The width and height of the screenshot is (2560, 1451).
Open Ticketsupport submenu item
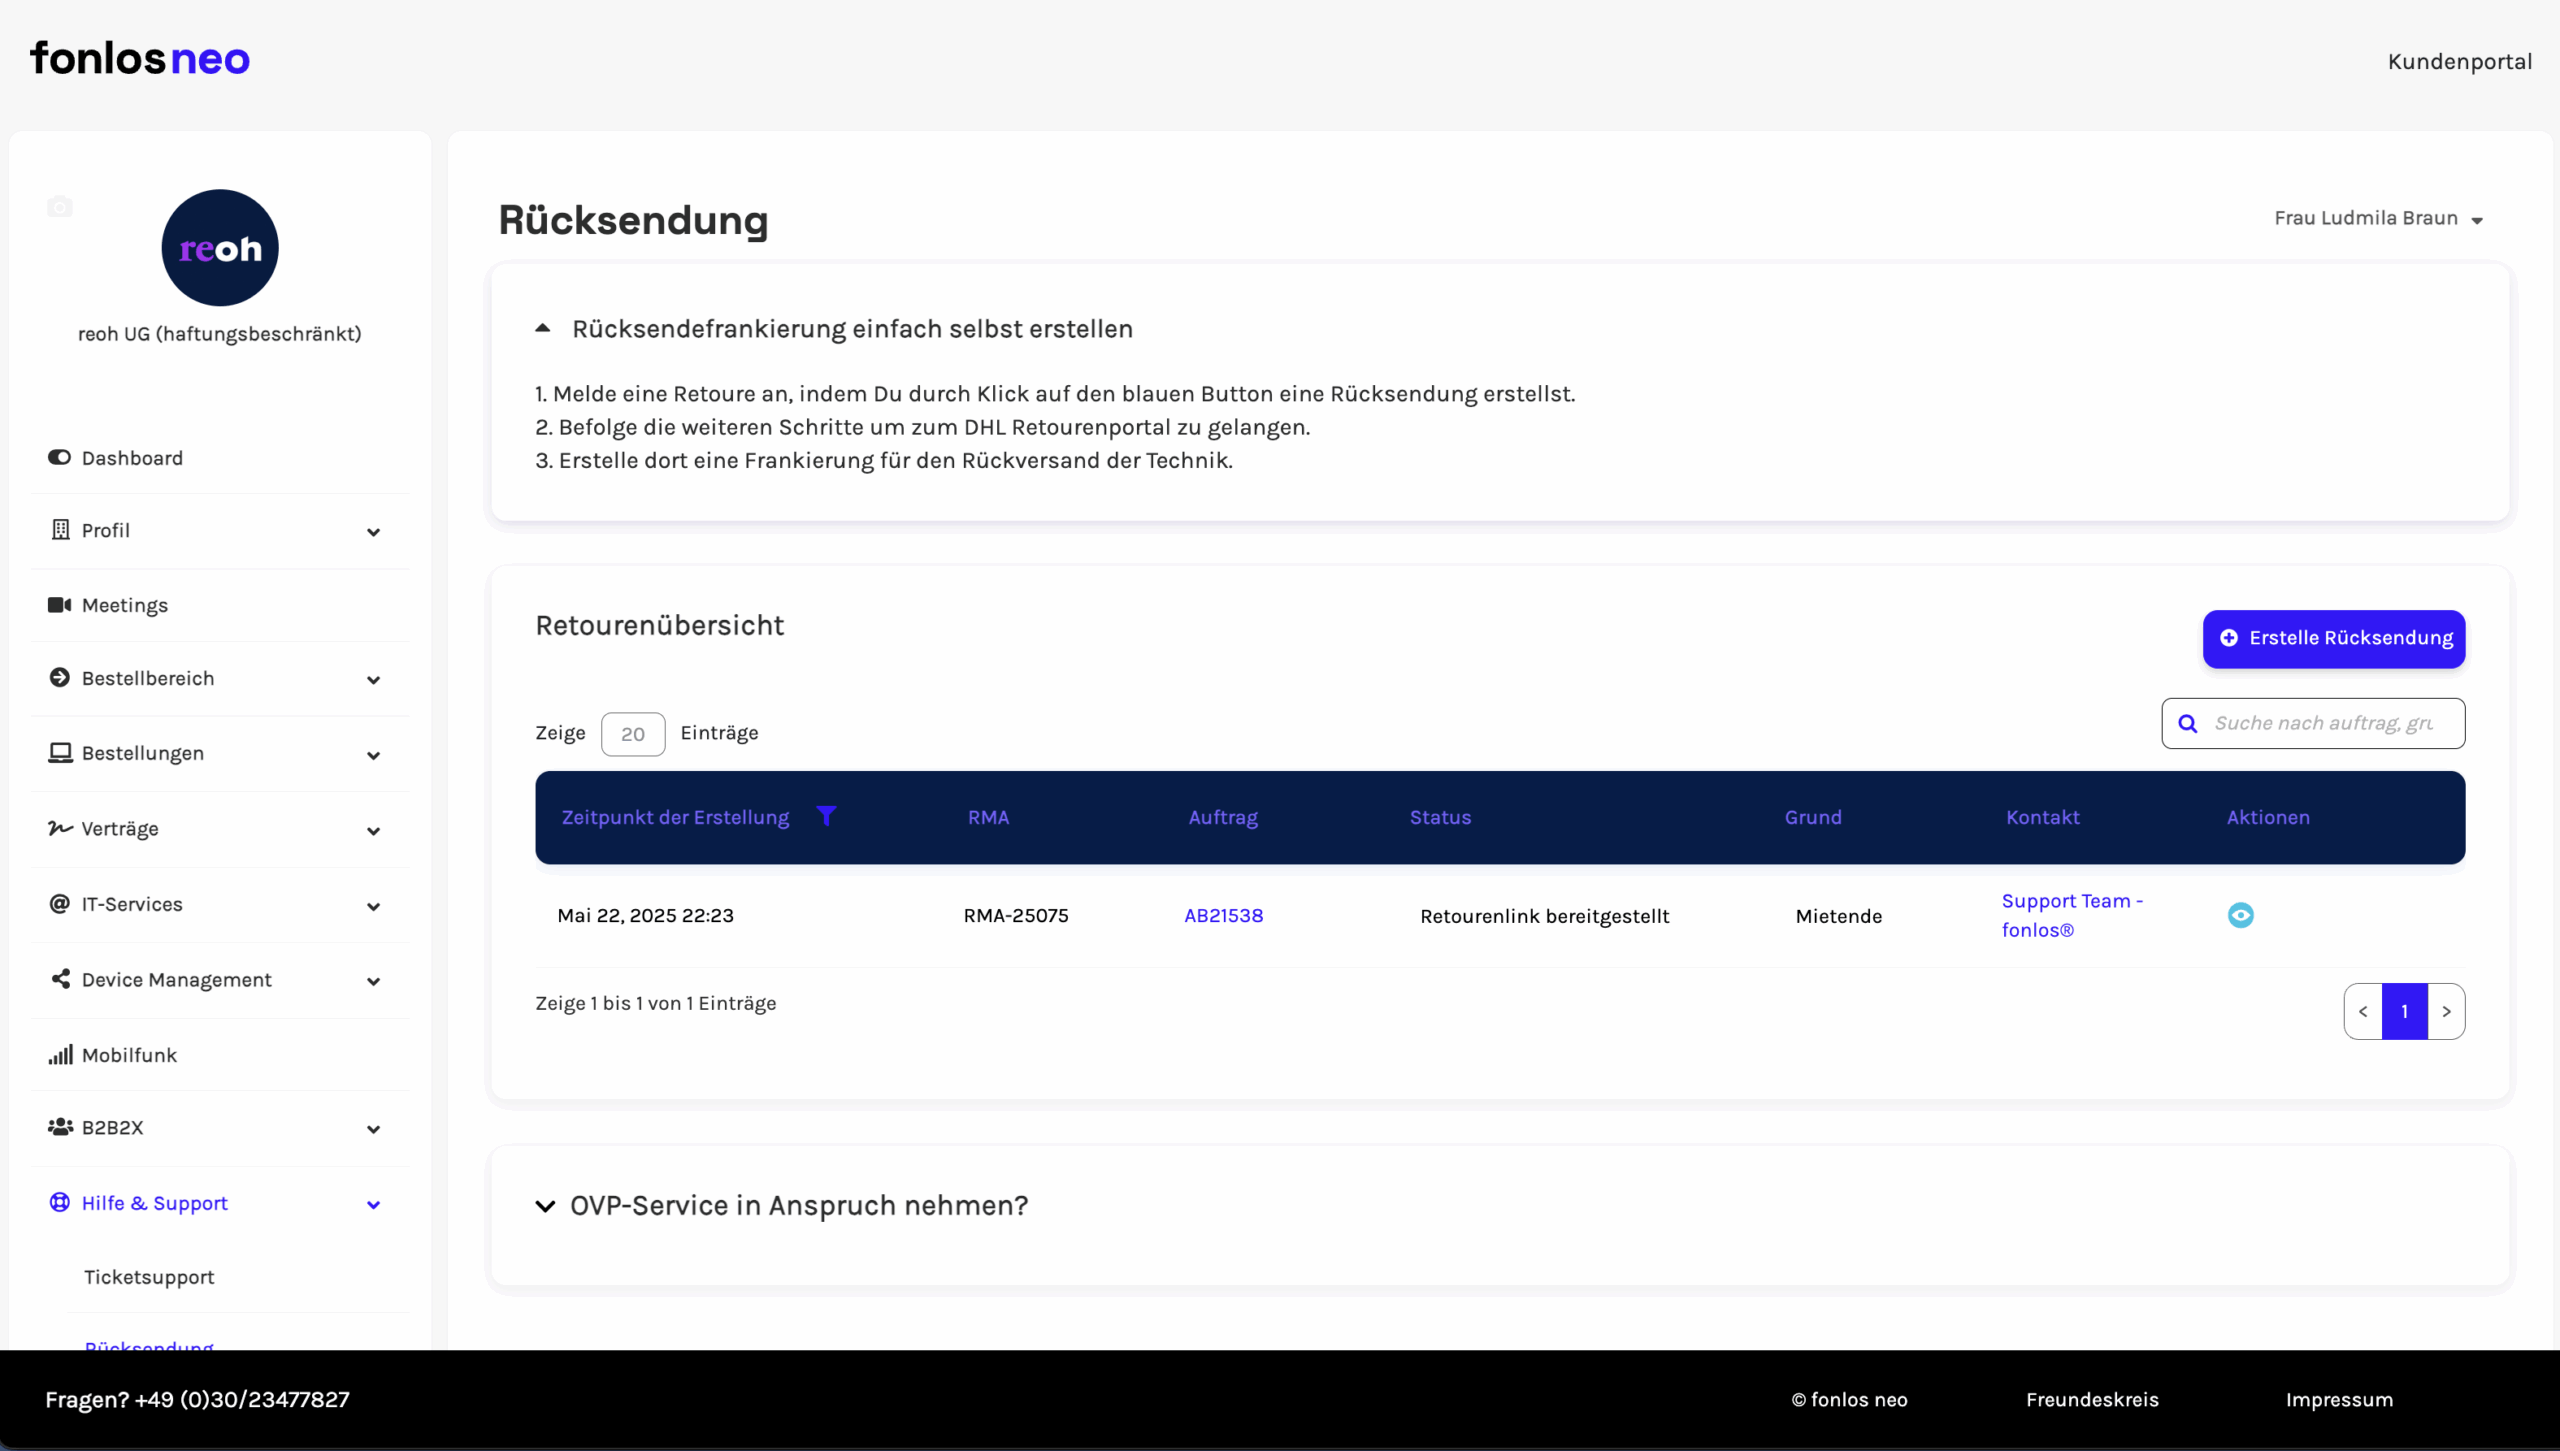click(149, 1277)
